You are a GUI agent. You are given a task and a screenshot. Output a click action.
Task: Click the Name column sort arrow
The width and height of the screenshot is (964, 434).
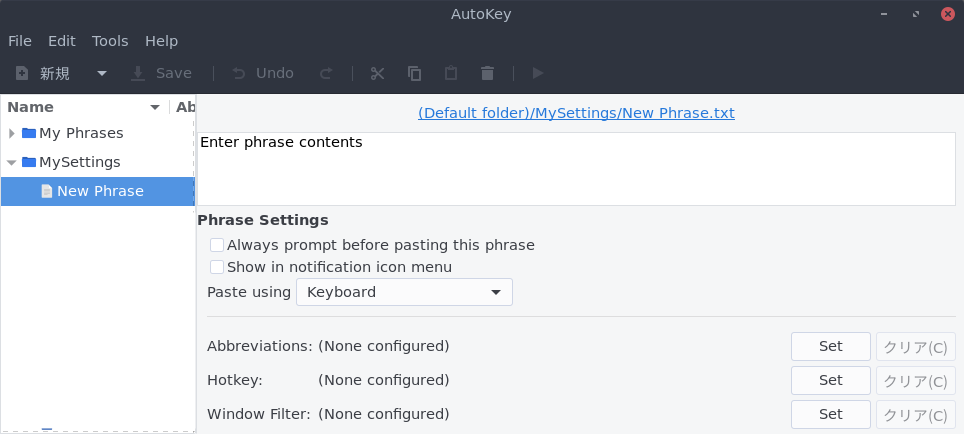(155, 108)
